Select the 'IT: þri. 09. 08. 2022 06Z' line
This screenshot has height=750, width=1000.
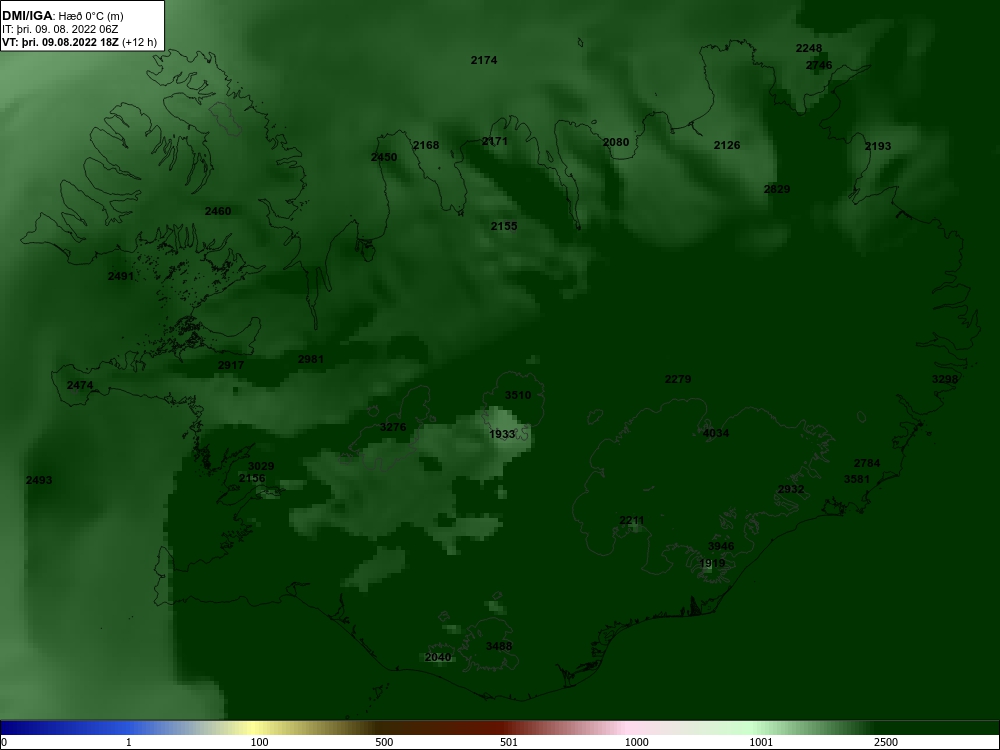point(60,29)
